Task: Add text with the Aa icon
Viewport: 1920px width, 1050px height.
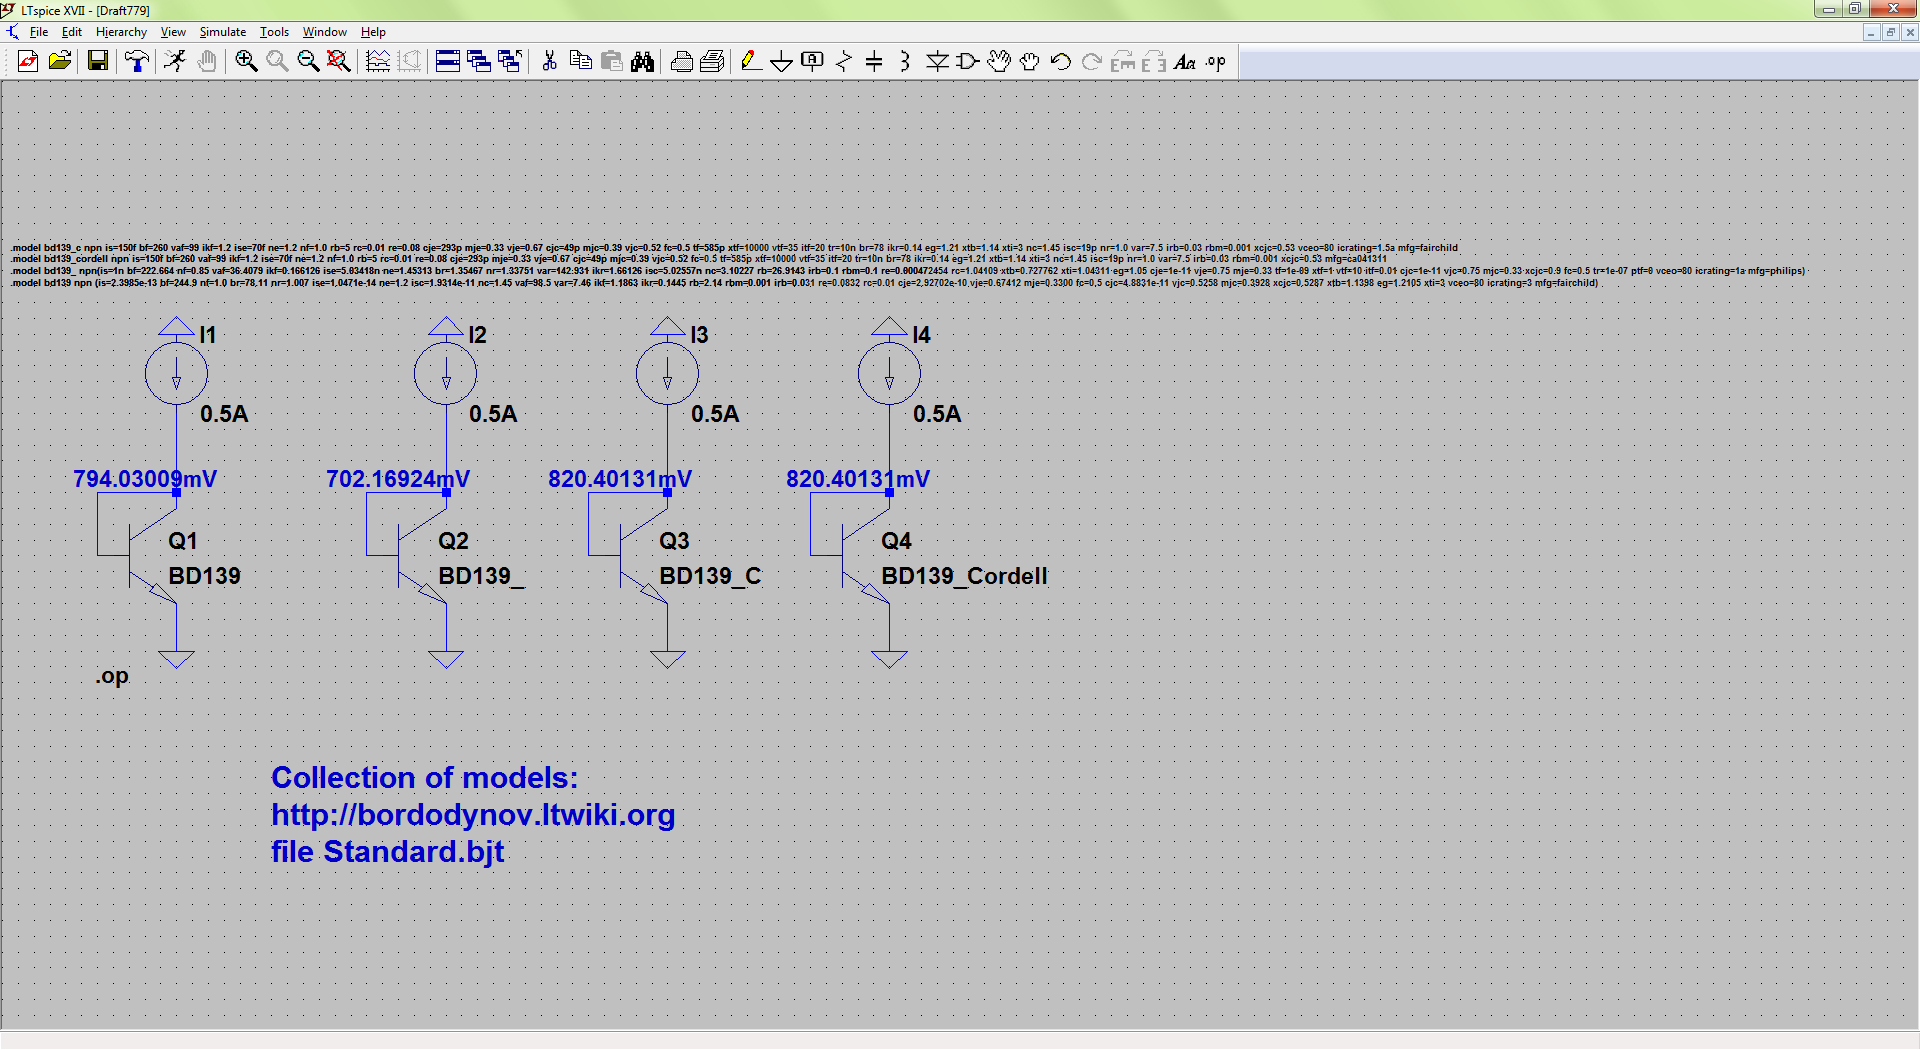Action: click(1185, 62)
